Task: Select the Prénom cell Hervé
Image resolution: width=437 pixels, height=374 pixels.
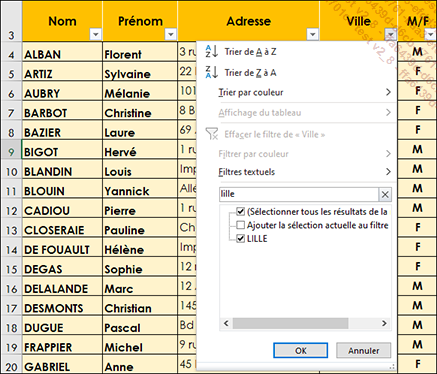Action: click(x=140, y=150)
